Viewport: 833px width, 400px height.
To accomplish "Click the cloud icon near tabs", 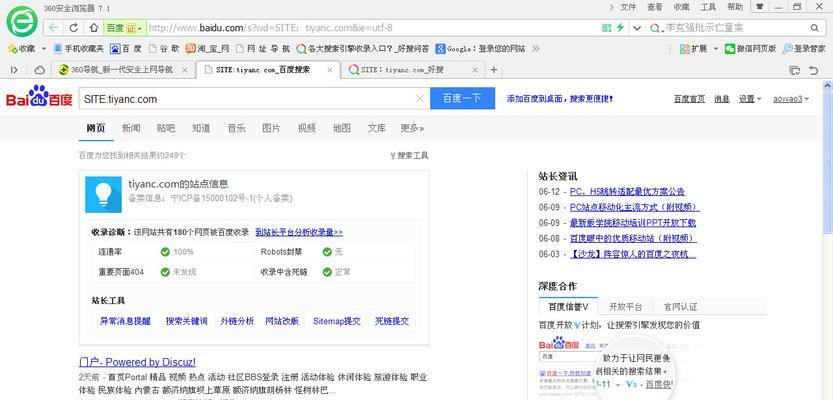I will point(39,70).
